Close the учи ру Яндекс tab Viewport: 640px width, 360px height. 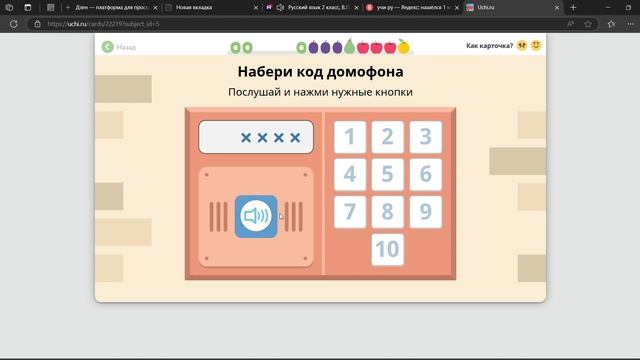[457, 8]
